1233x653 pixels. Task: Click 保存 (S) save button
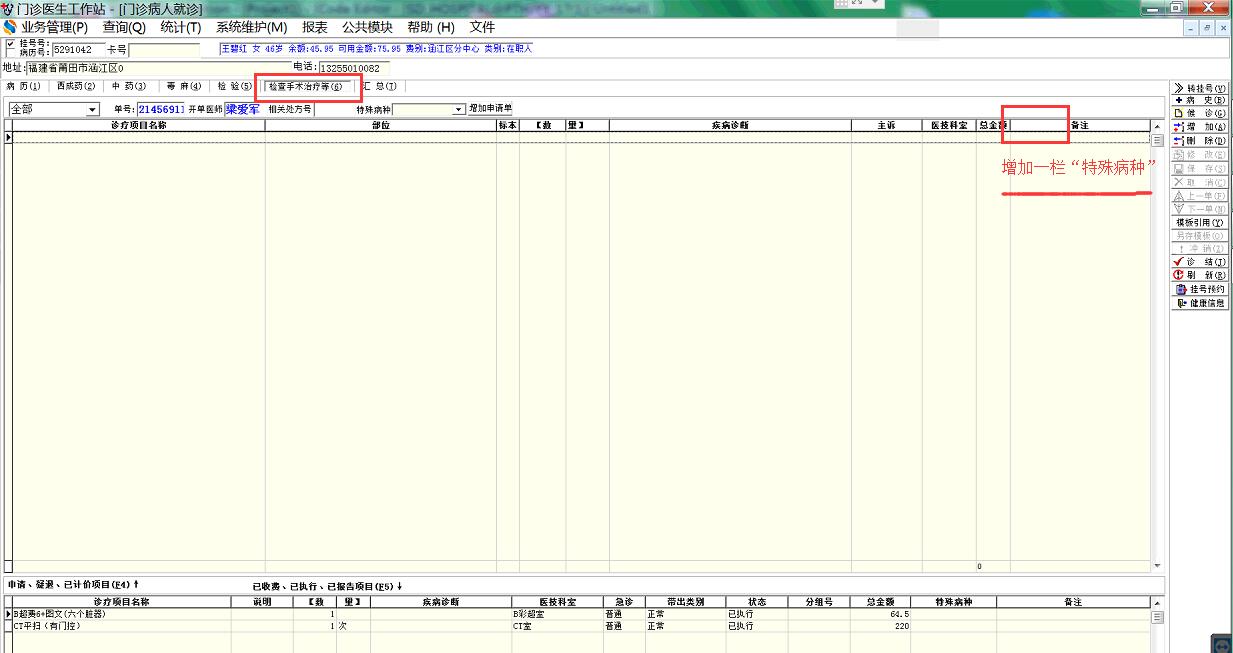coord(1199,169)
